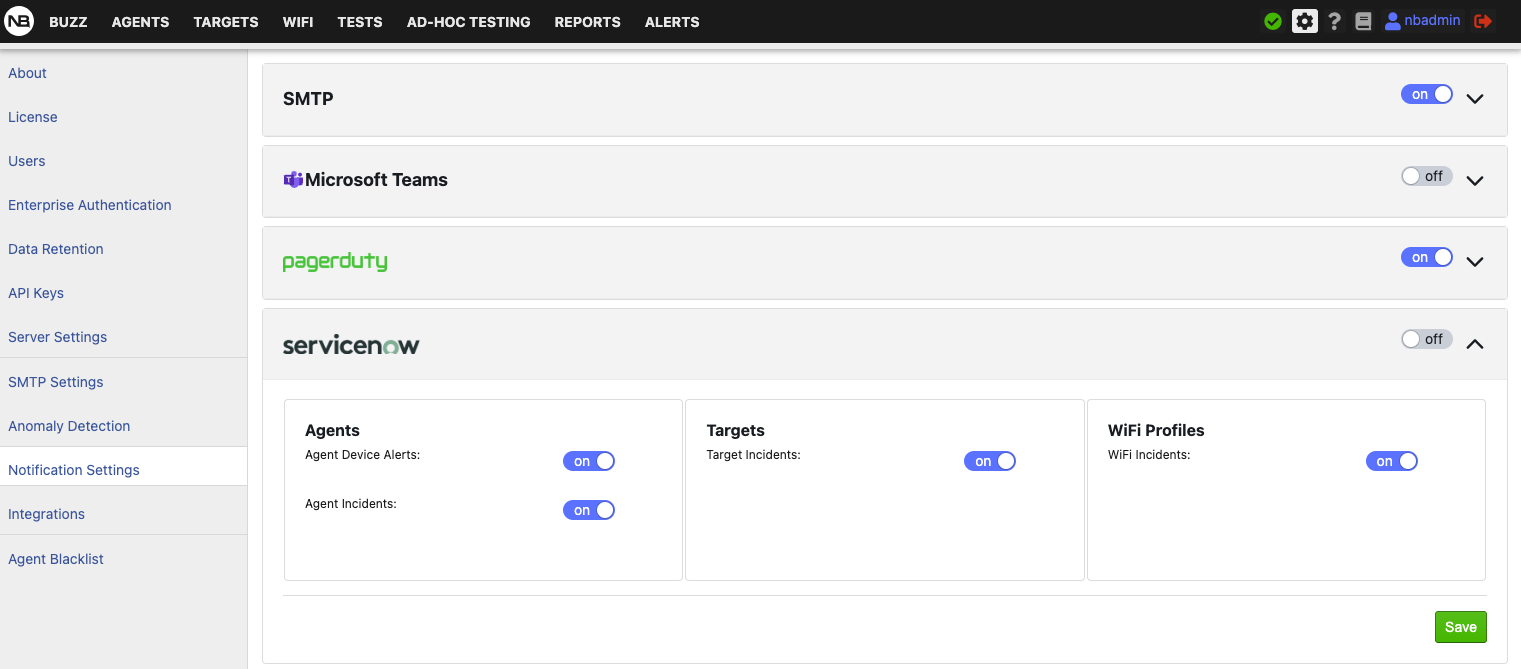Click the SMTP section heading

pos(308,99)
